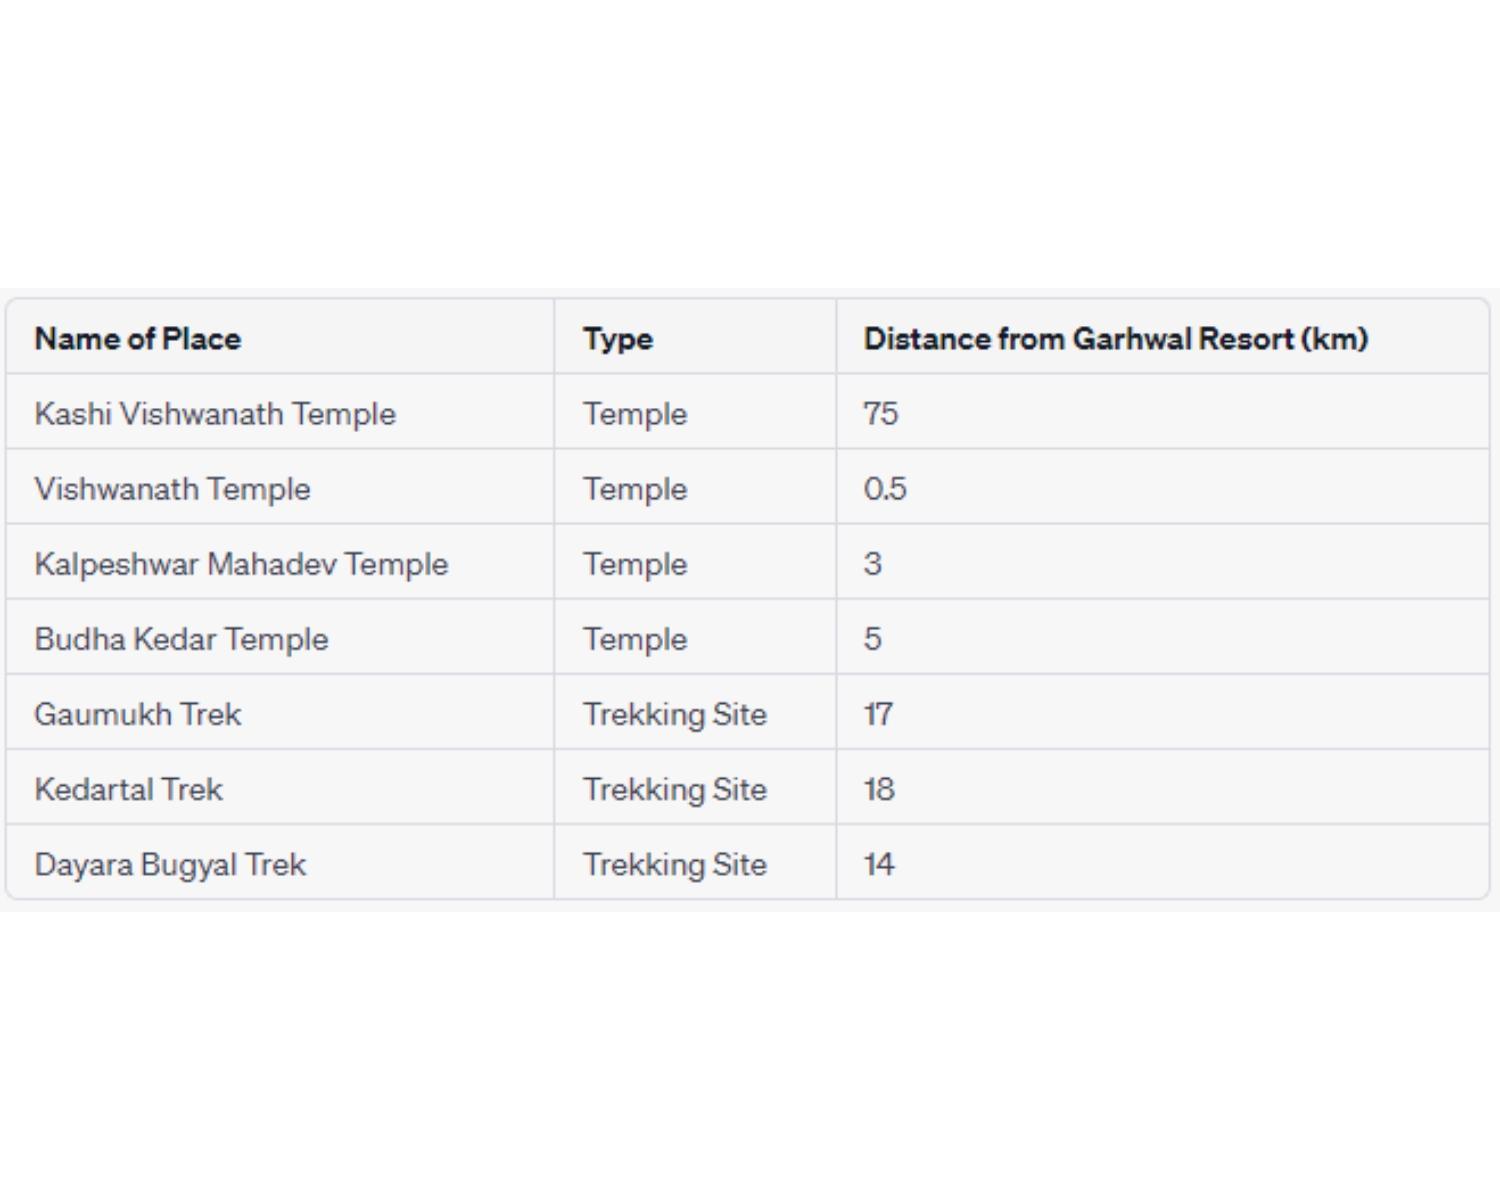Click the distance value 14
The height and width of the screenshot is (1200, 1500).
(879, 864)
